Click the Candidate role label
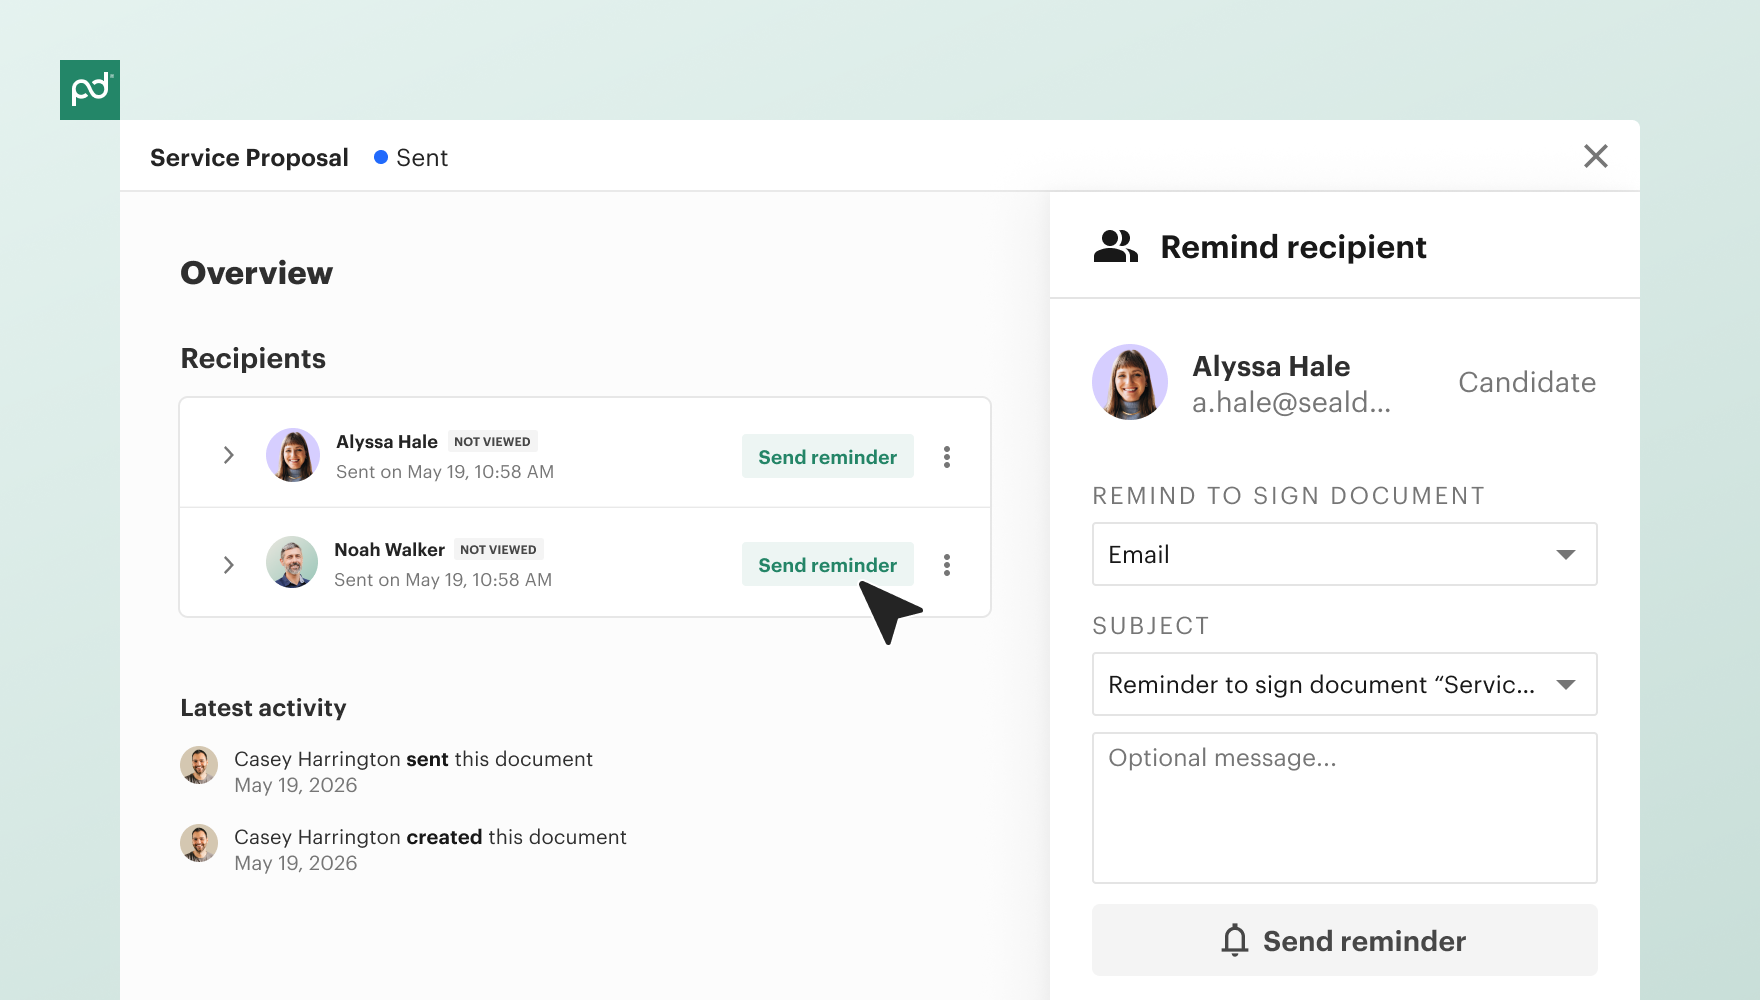The height and width of the screenshot is (1000, 1760). coord(1526,382)
